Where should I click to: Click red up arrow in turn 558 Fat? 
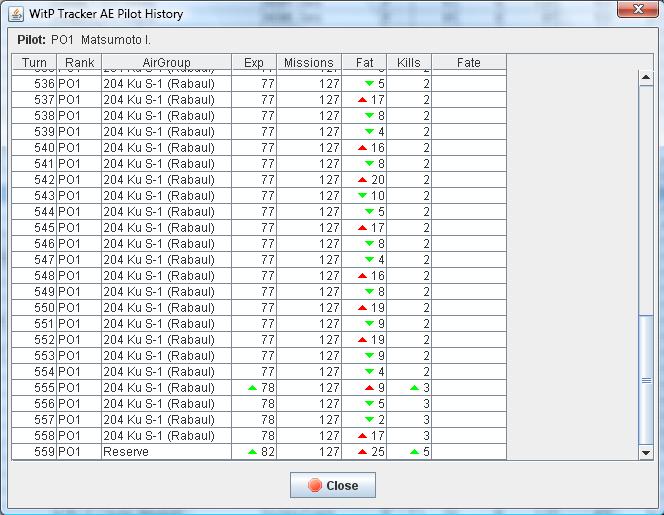(362, 435)
